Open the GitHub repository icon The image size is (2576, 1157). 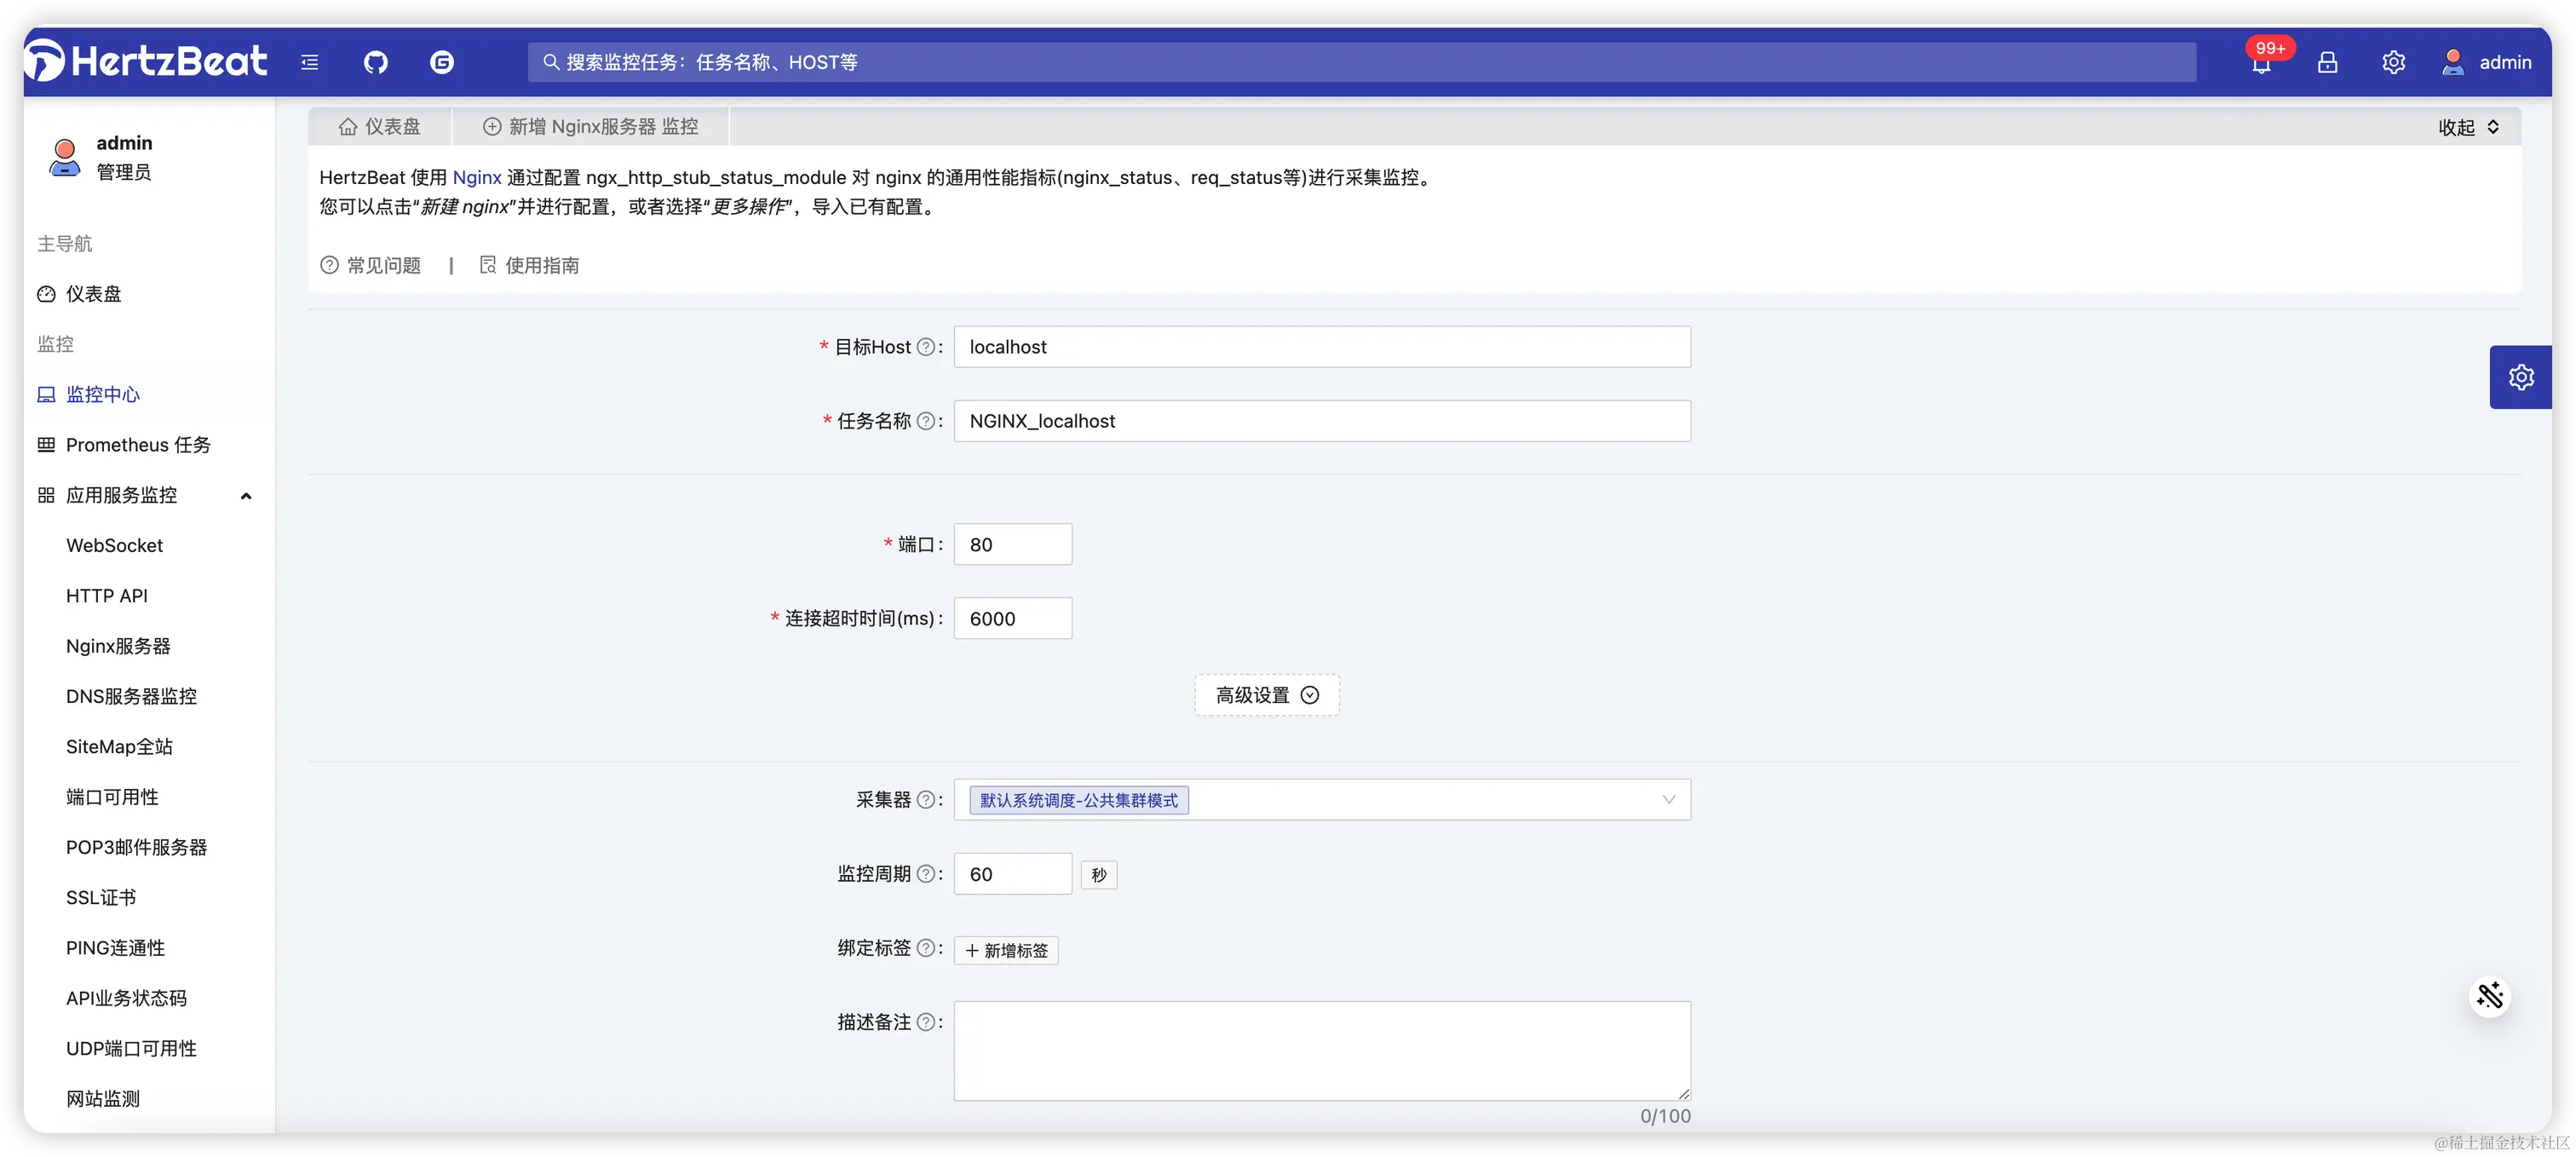pos(375,62)
